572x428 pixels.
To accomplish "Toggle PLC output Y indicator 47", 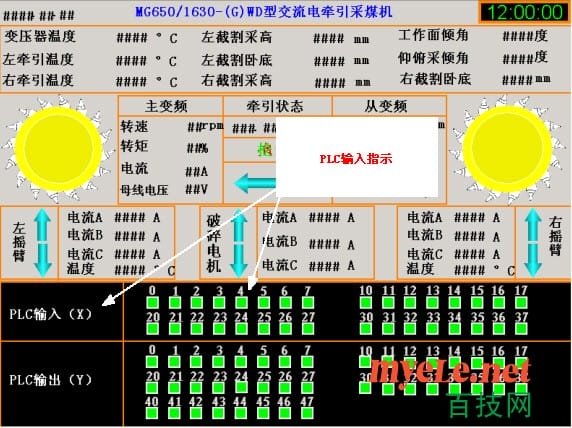I will pos(308,413).
